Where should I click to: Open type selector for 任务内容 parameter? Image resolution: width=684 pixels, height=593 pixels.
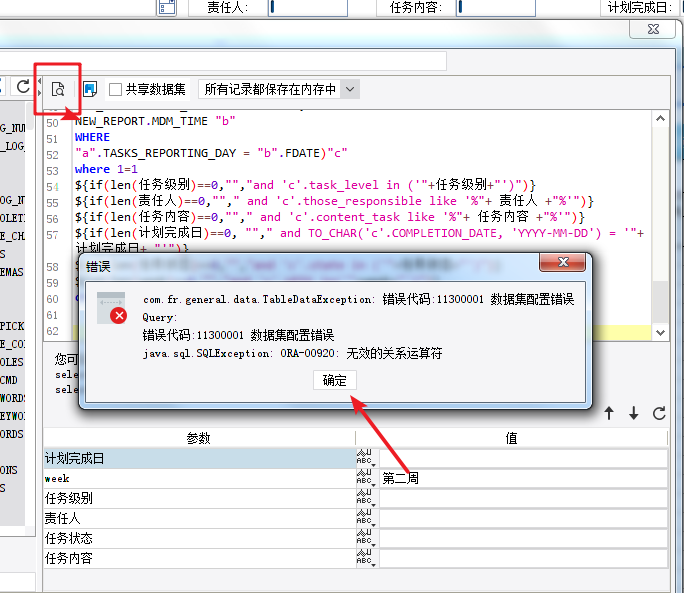point(366,559)
